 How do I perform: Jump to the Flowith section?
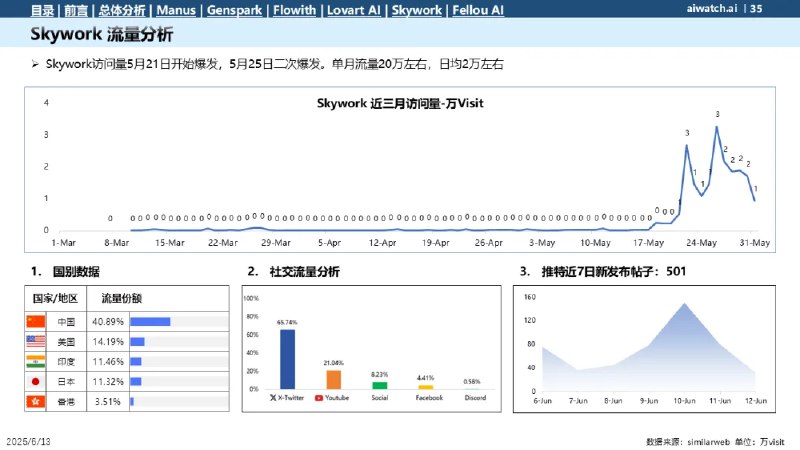pos(294,10)
